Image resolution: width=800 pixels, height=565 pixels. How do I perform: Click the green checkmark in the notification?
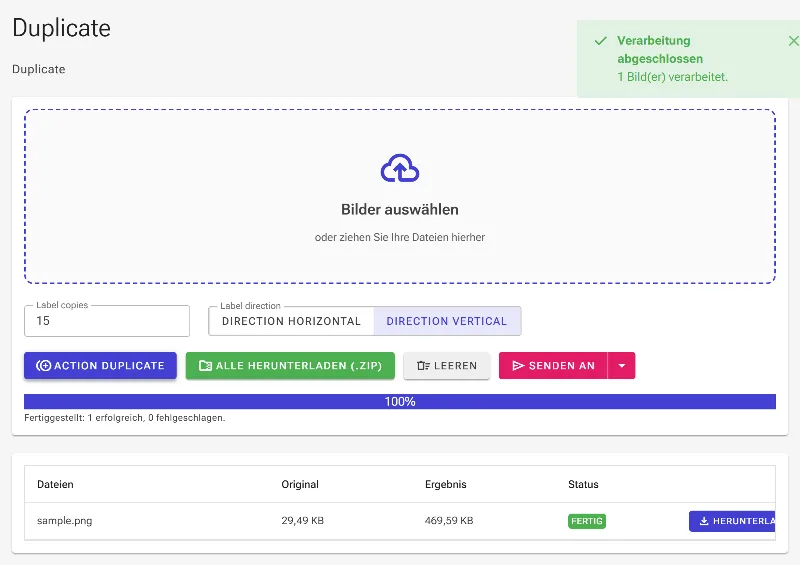point(601,41)
